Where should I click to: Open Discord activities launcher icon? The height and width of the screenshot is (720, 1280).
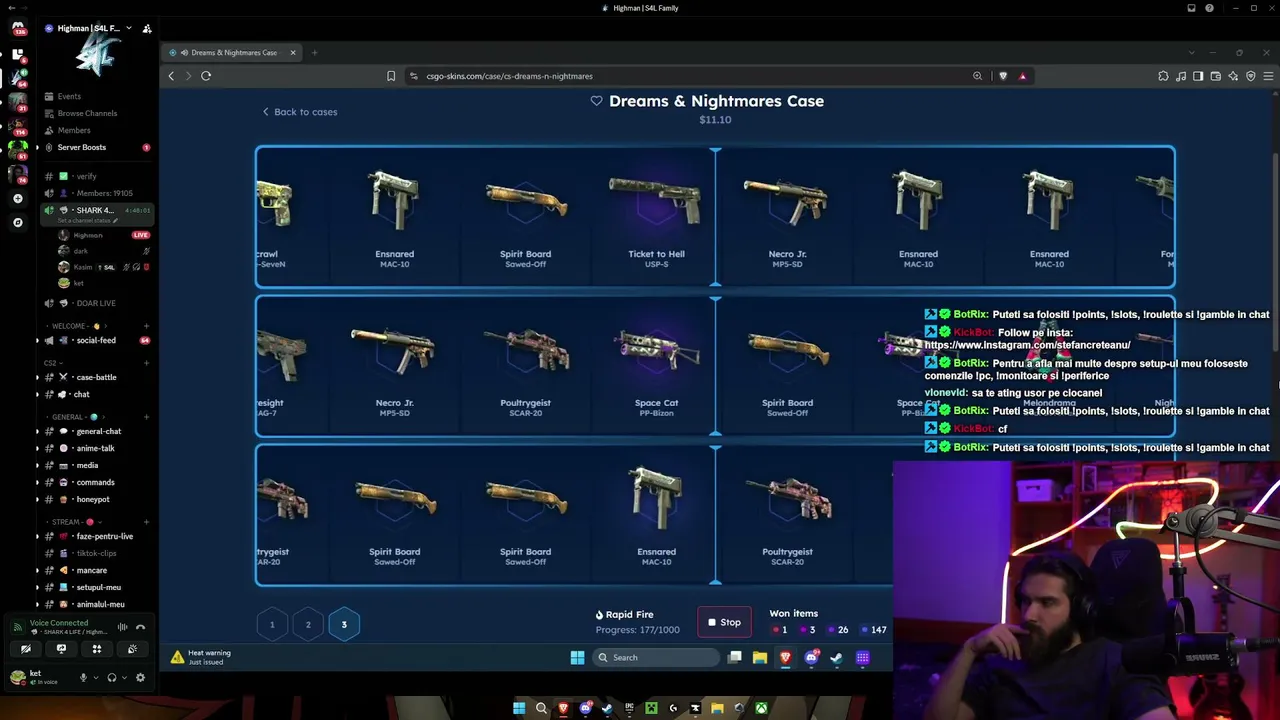[97, 649]
